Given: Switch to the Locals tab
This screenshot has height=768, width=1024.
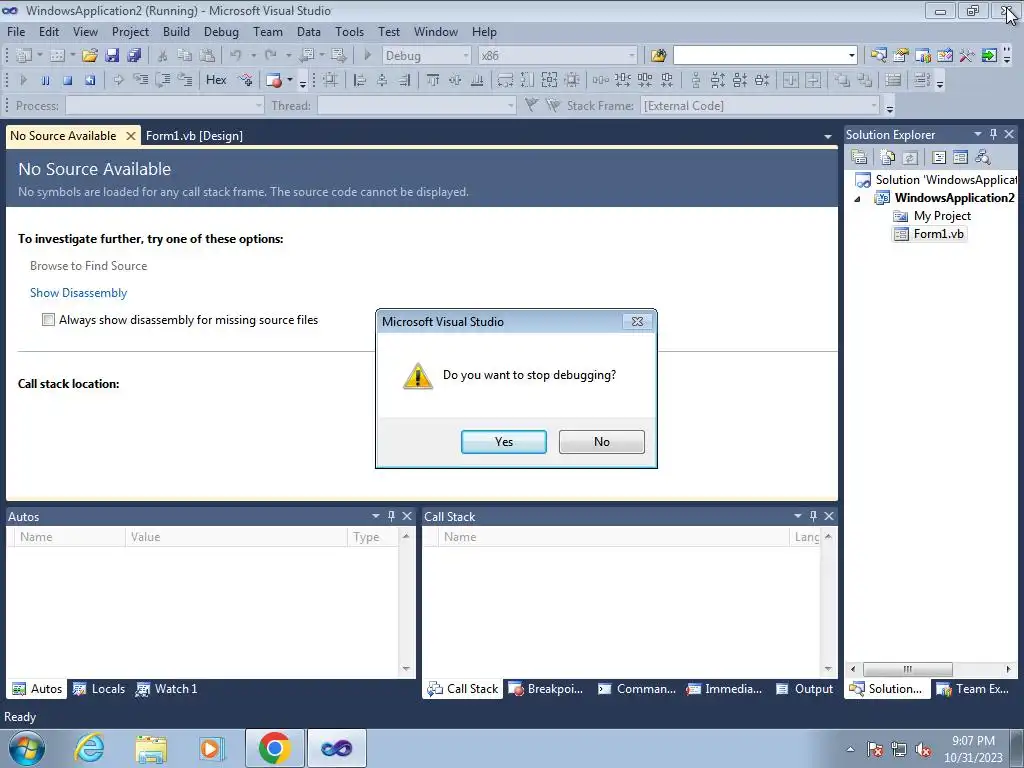Looking at the screenshot, I should [x=99, y=689].
